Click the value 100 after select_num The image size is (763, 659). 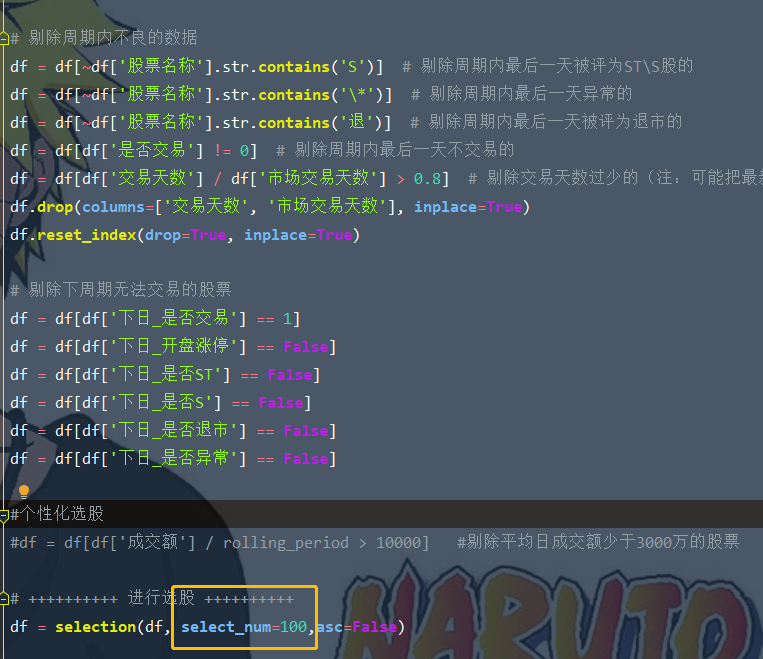pos(294,627)
